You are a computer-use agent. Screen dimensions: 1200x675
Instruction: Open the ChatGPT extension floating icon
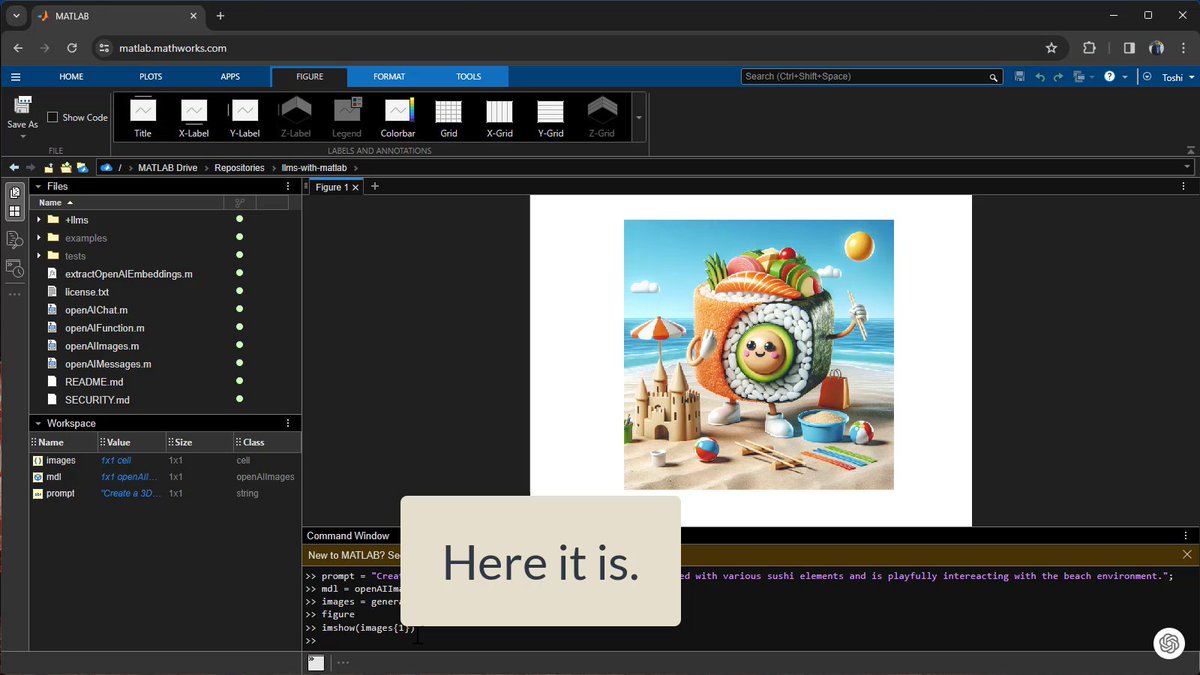[x=1168, y=644]
